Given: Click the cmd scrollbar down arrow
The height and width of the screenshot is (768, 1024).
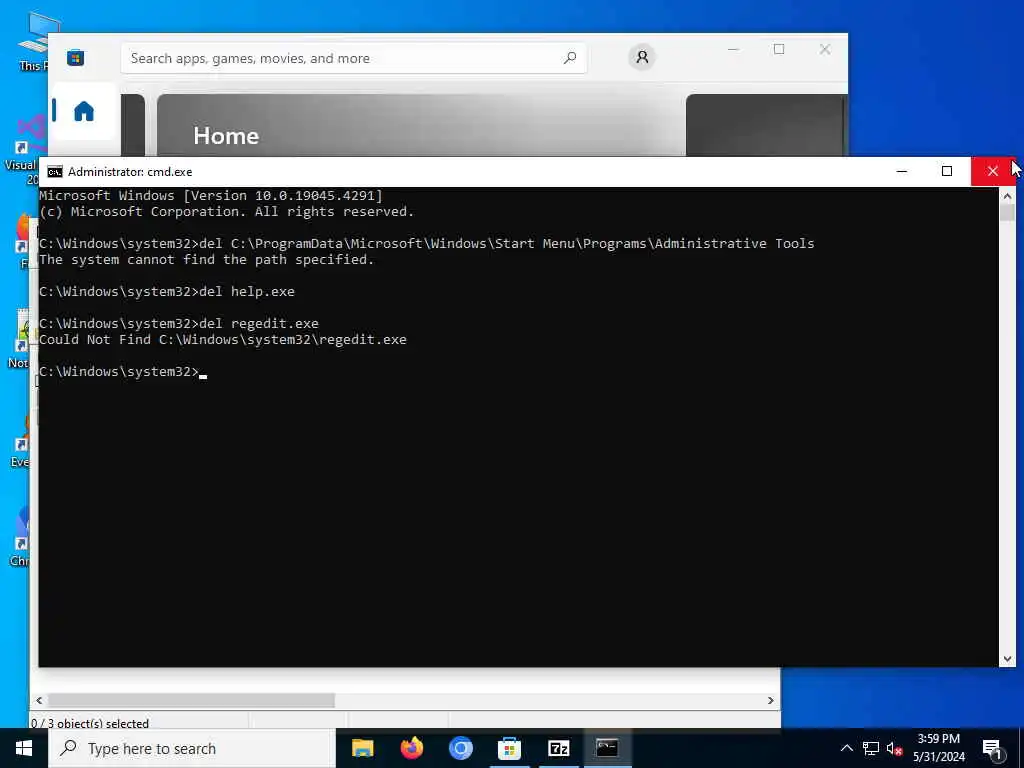Looking at the screenshot, I should coord(1007,659).
